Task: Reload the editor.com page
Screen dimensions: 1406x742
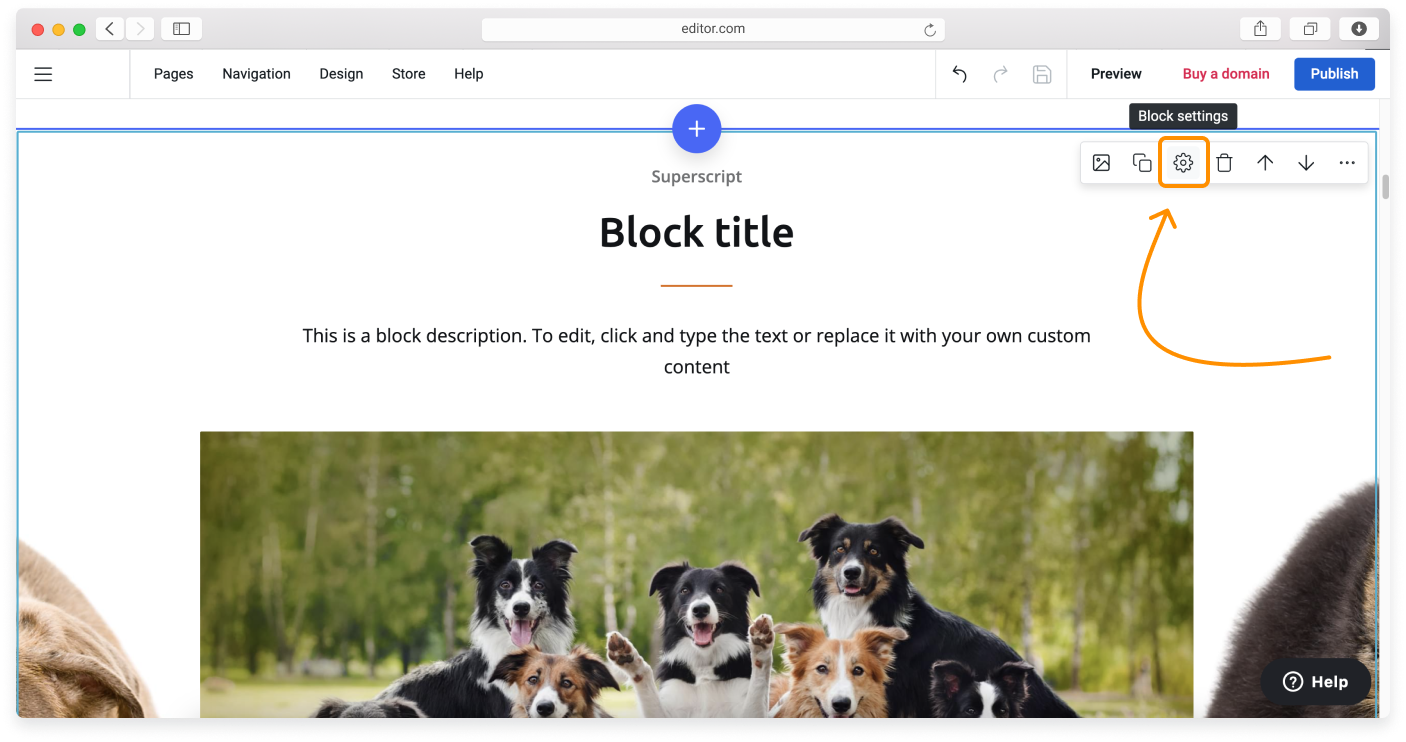Action: [x=930, y=30]
